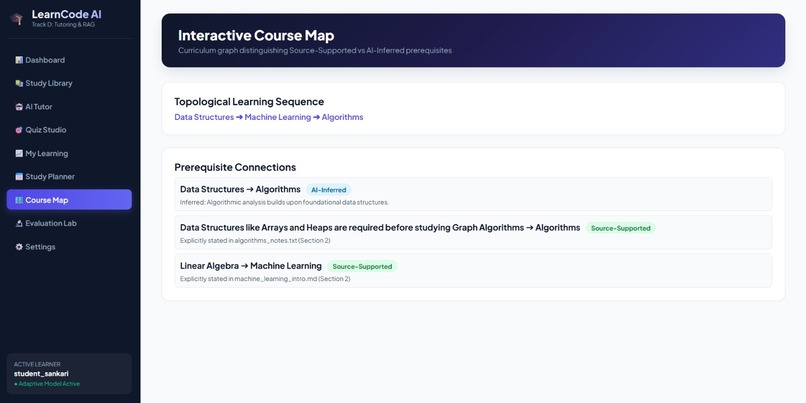Go to Study Library
806x403 pixels.
point(69,83)
